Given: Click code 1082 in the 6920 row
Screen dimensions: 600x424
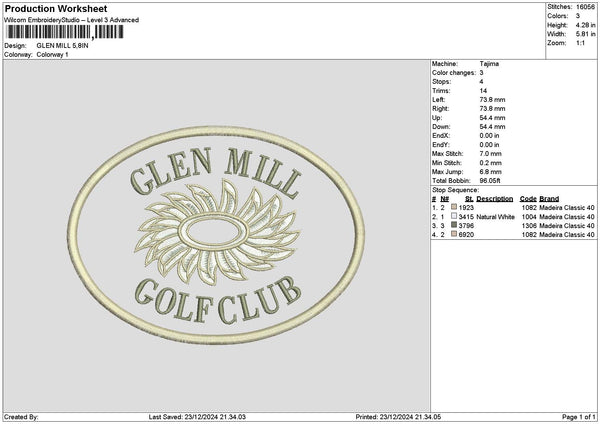Looking at the screenshot, I should [529, 235].
